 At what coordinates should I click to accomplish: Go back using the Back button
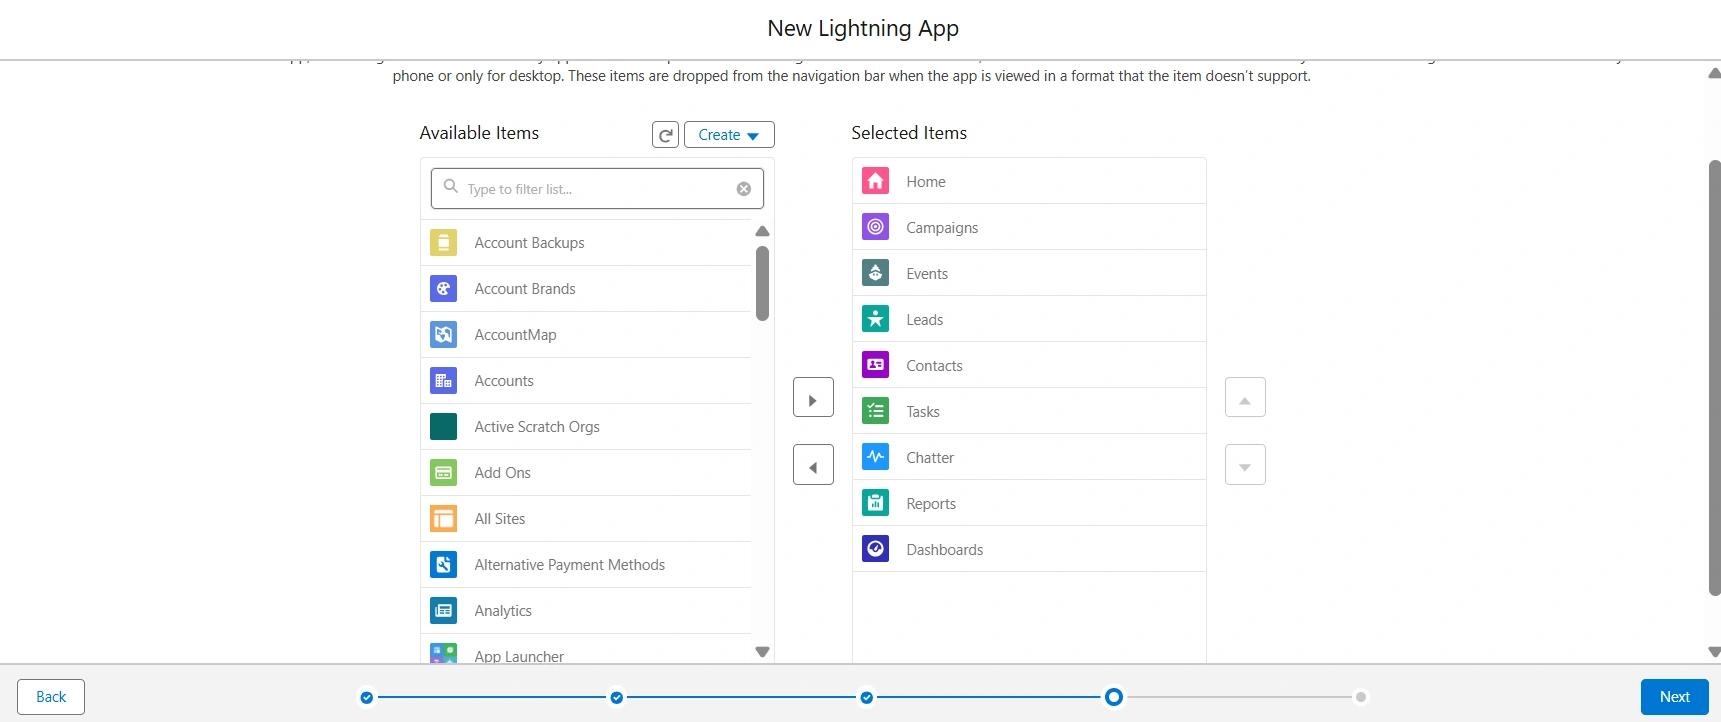pyautogui.click(x=50, y=696)
